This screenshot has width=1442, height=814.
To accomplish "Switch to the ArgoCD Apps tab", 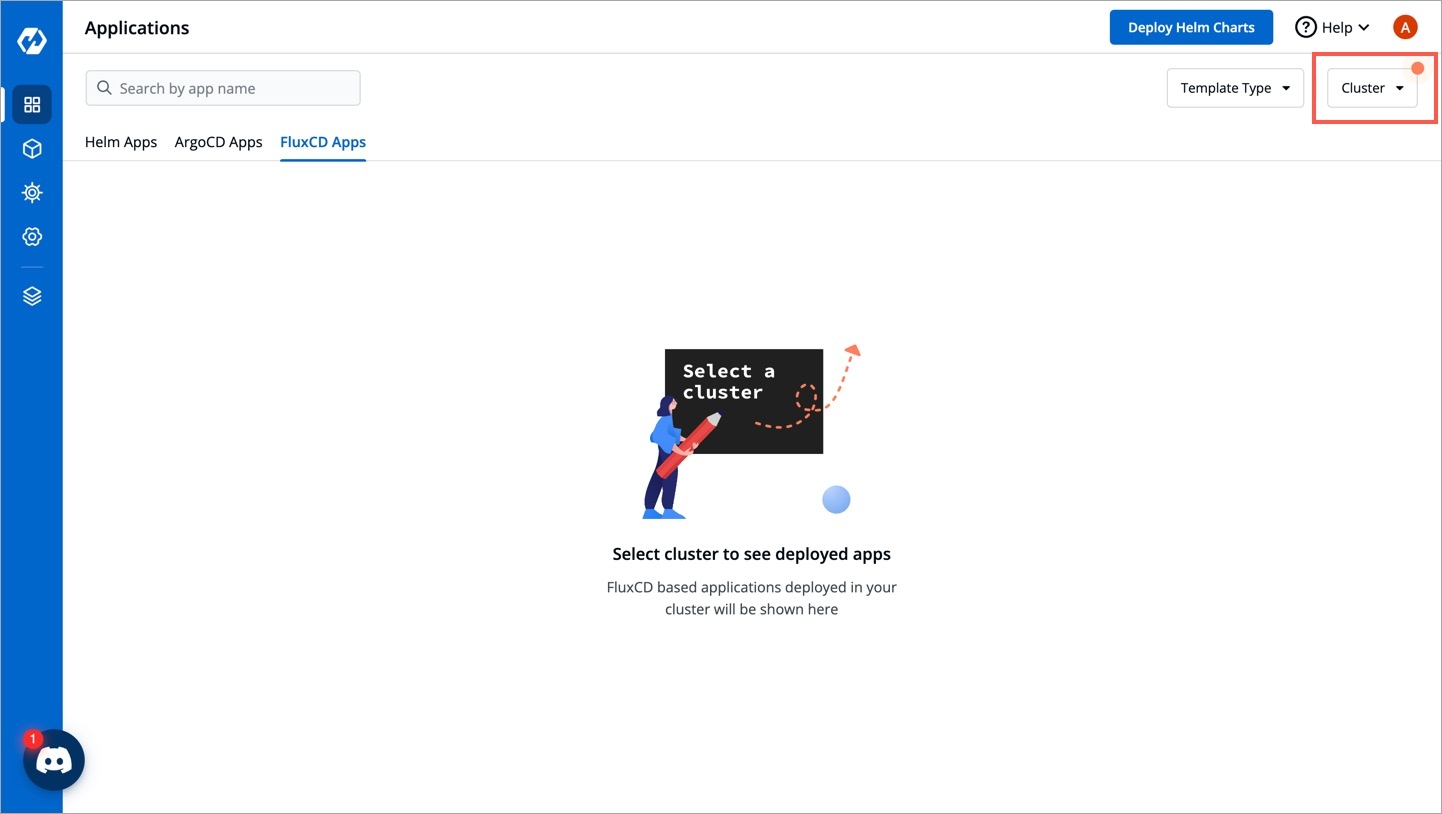I will 218,142.
